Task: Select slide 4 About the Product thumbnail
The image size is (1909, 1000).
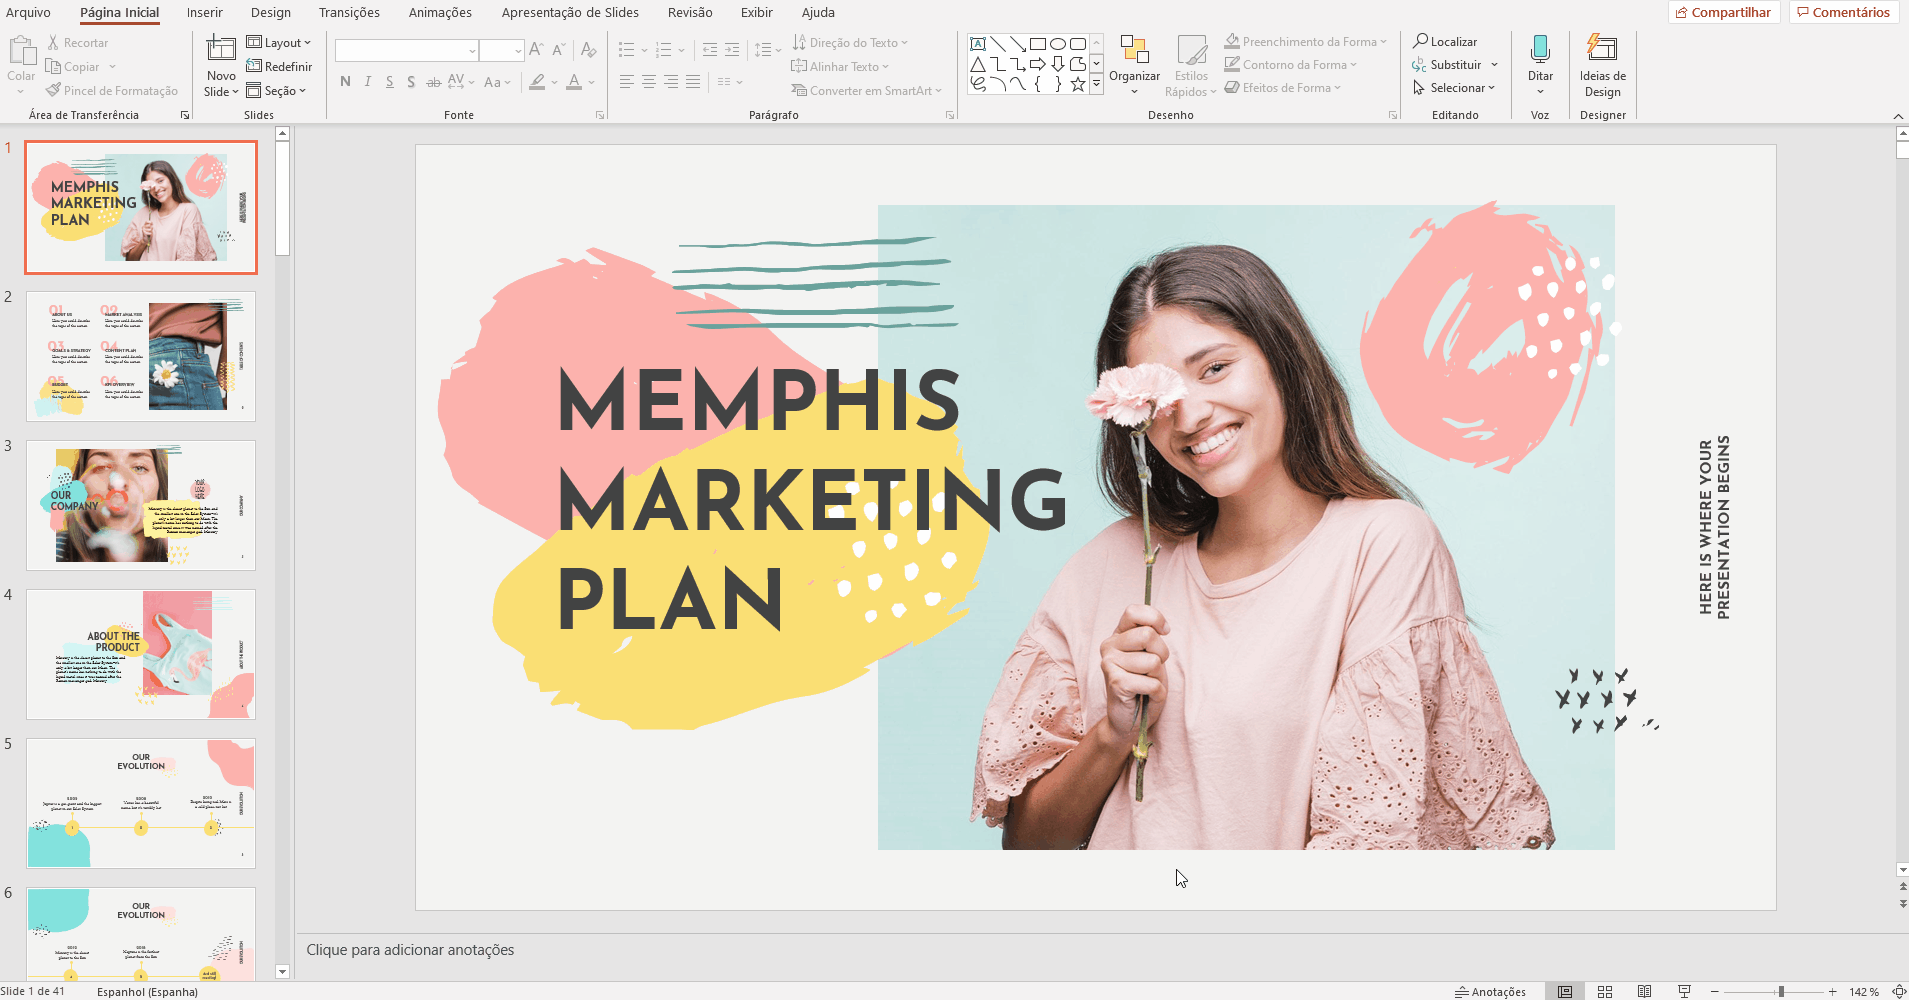Action: (141, 654)
